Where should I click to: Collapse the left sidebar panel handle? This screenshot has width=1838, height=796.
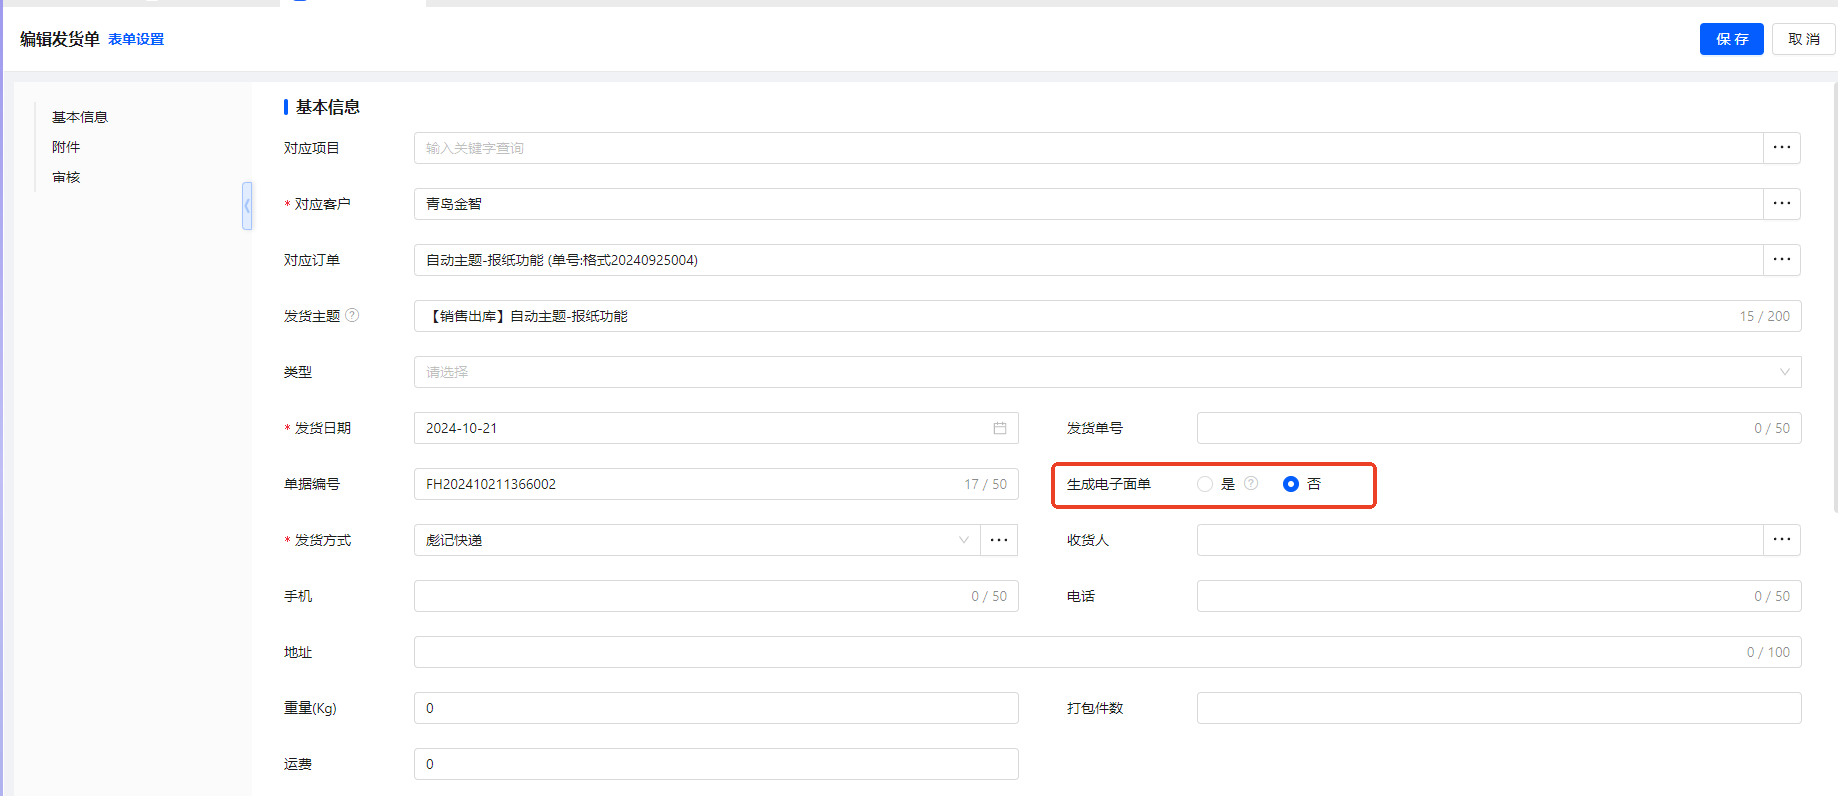pyautogui.click(x=247, y=206)
